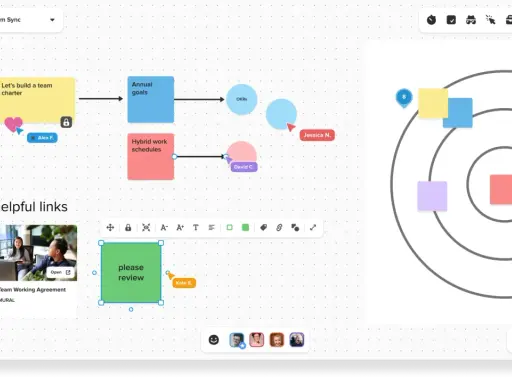
Task: Click arrow from Annual goals to OKRs
Action: (199, 99)
